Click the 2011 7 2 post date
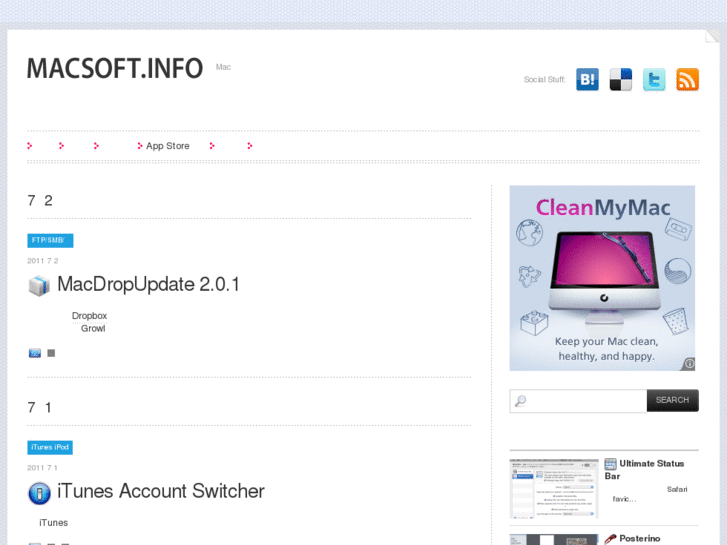Screen dimensions: 727x545 click(43, 261)
